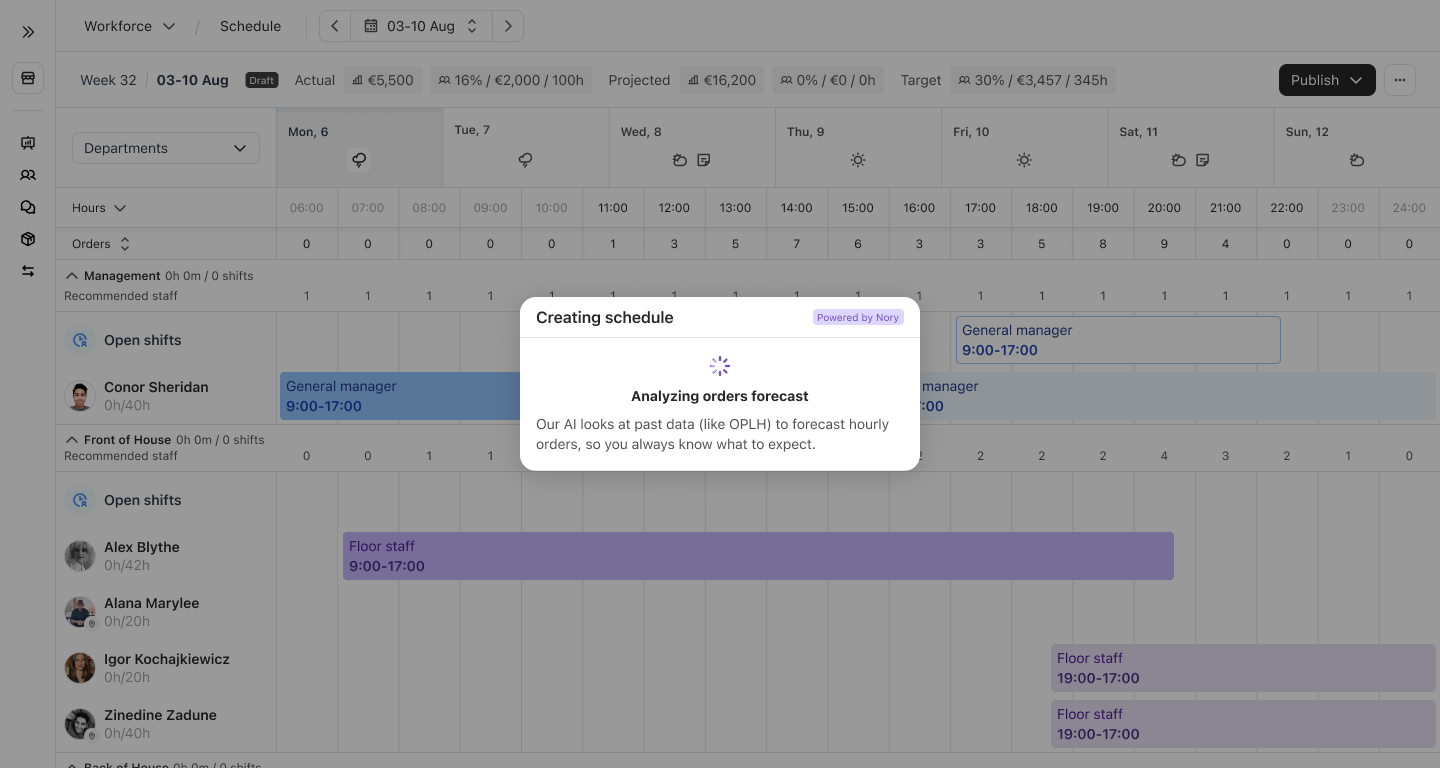Expand the collapsed sidebar with double-chevron icon
Viewport: 1440px width, 768px height.
[28, 32]
